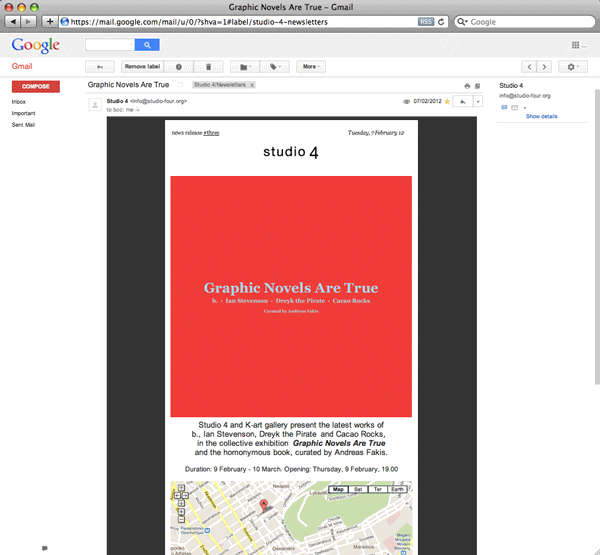600x555 pixels.
Task: Go forward with the browser forward arrow
Action: pyautogui.click(x=28, y=21)
